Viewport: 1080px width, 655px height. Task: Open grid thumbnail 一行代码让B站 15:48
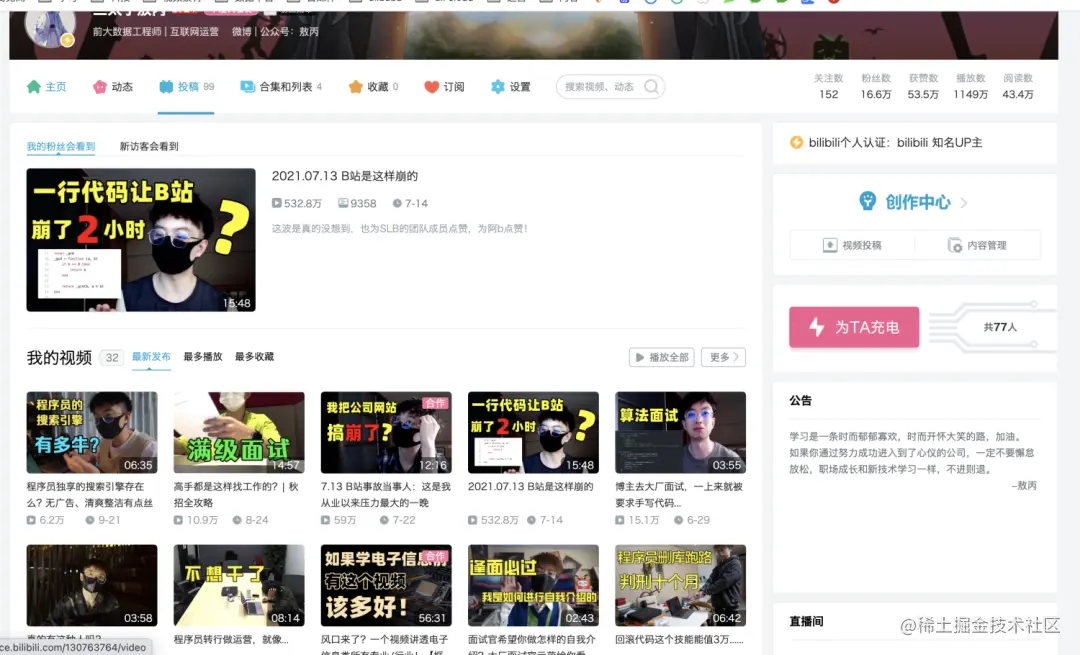point(533,433)
